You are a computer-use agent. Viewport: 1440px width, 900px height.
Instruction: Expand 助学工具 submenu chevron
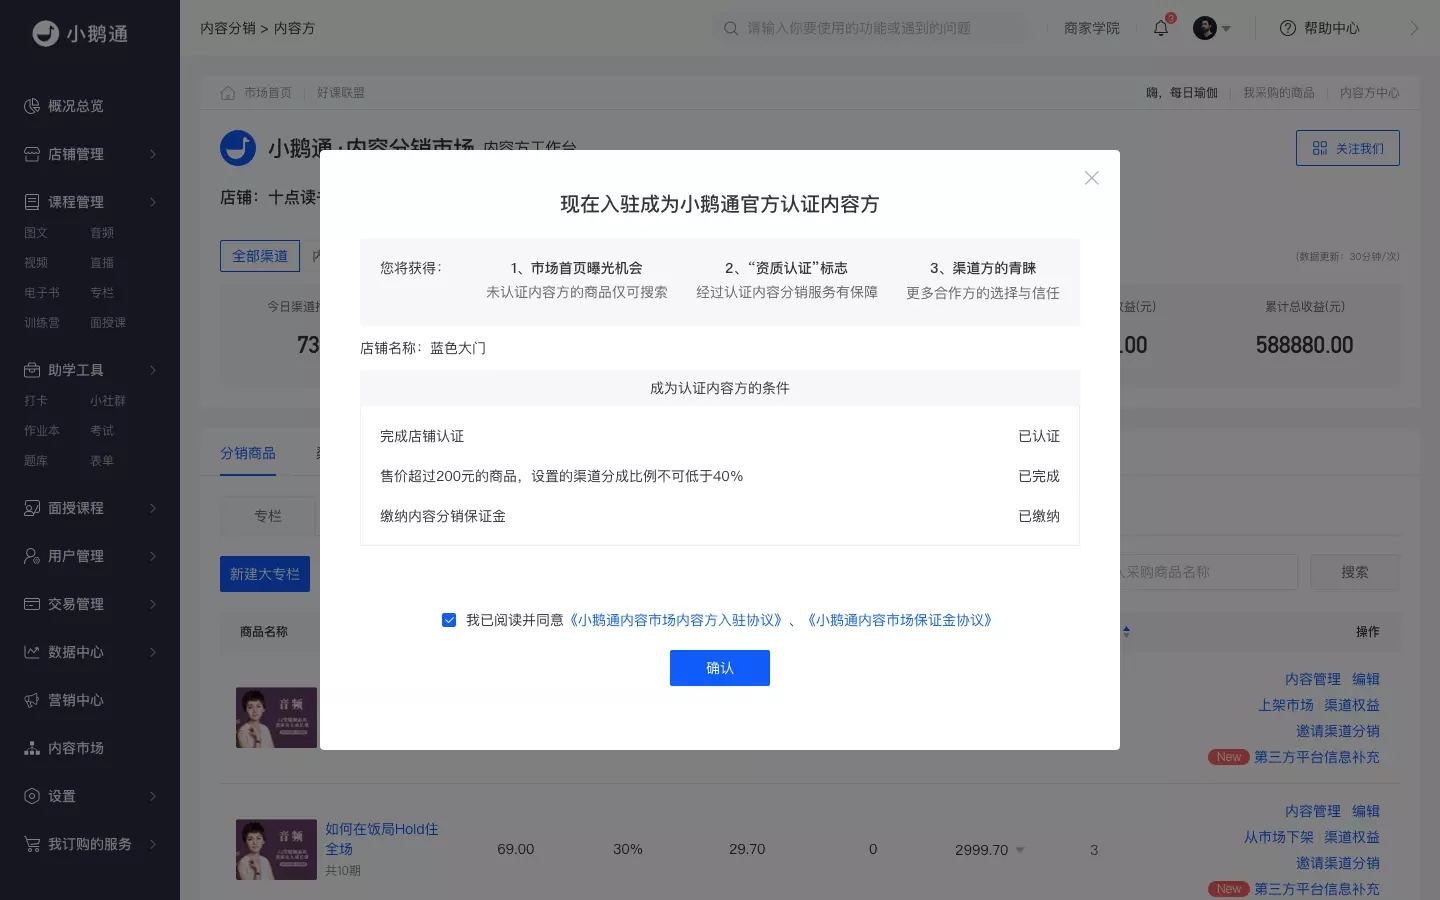[153, 370]
